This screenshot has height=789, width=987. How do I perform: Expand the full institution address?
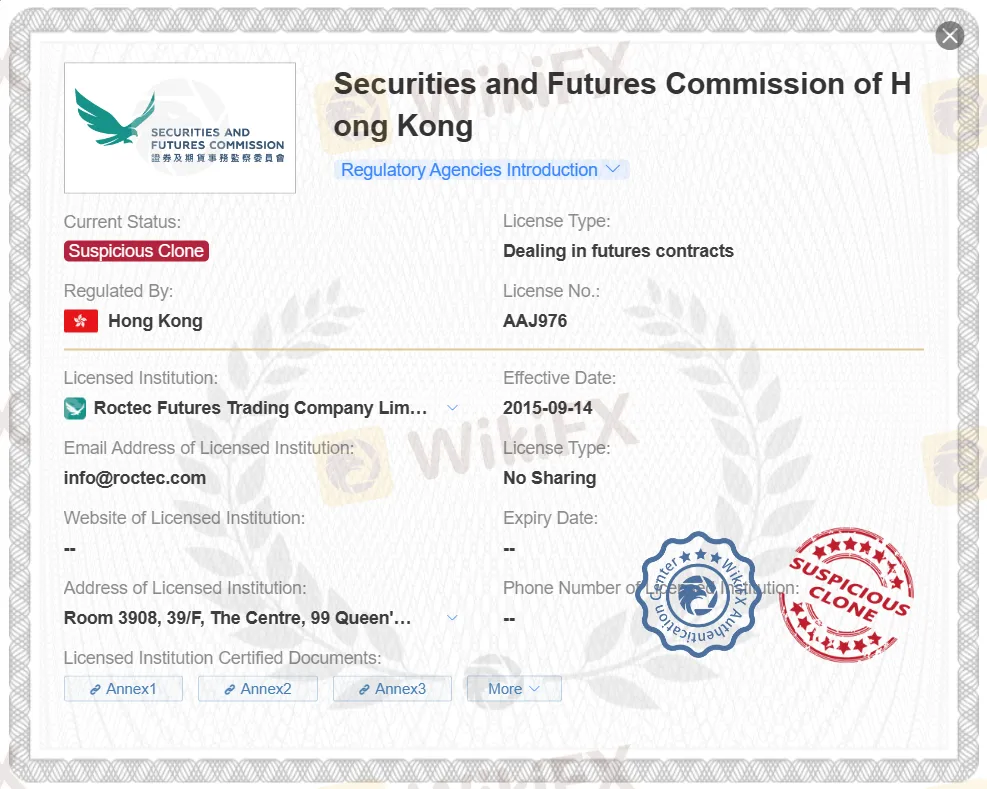[452, 618]
